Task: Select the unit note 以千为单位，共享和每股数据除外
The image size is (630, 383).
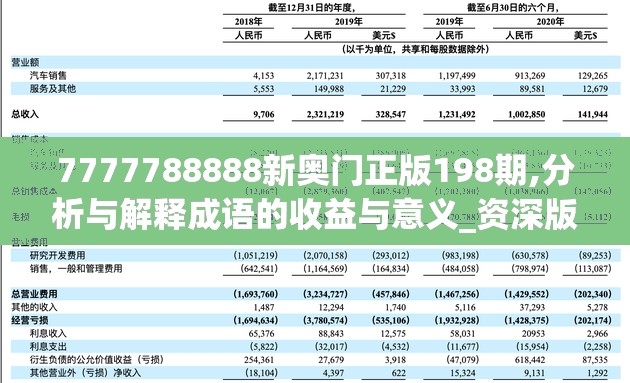Action: [415, 49]
